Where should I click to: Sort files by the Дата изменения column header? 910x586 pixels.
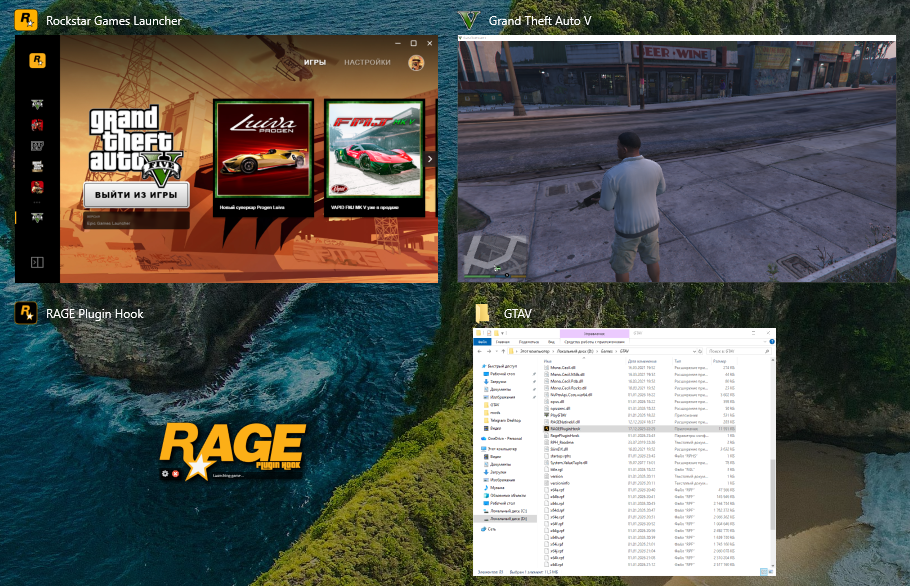click(642, 361)
